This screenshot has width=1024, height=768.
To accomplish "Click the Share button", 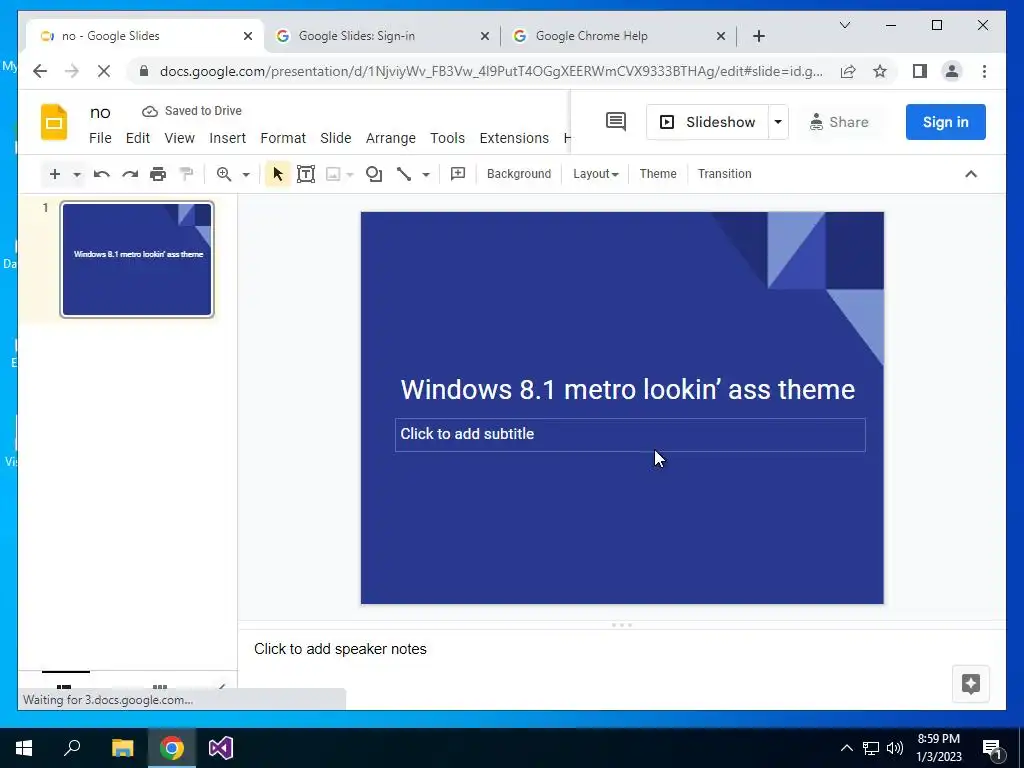I will tap(839, 122).
